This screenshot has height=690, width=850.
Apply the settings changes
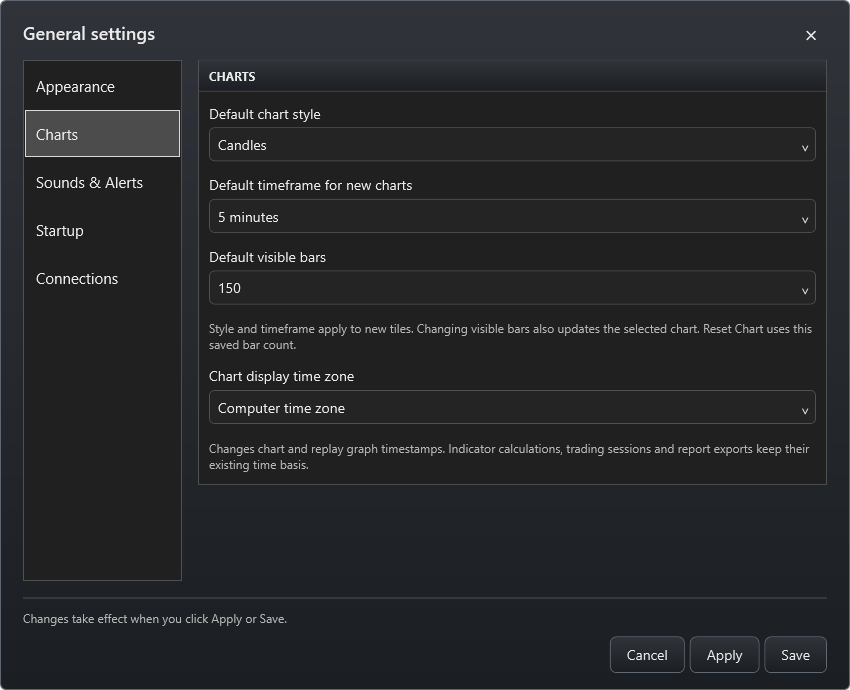point(724,655)
